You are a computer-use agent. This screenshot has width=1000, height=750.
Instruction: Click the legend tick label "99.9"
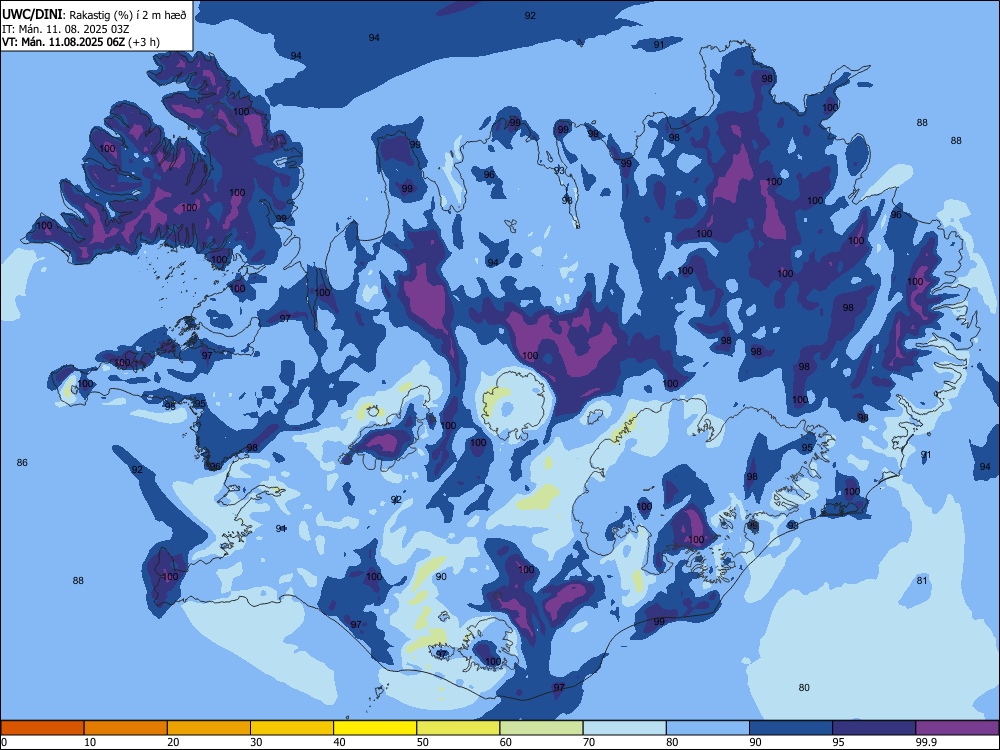927,742
